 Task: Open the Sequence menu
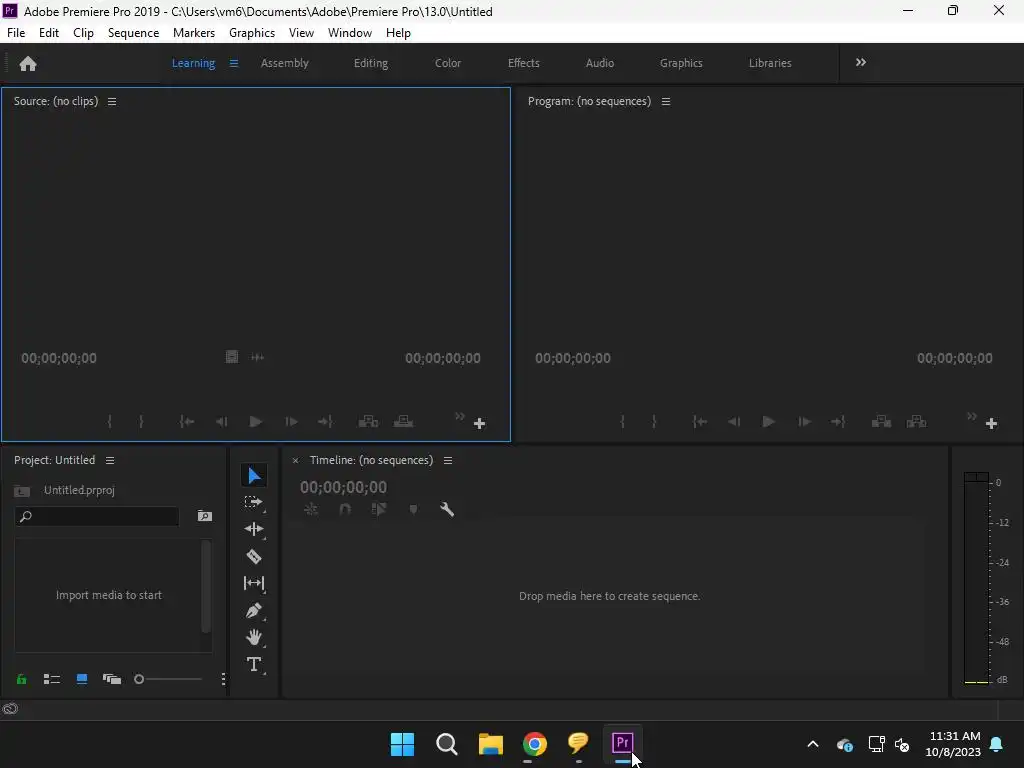click(133, 33)
